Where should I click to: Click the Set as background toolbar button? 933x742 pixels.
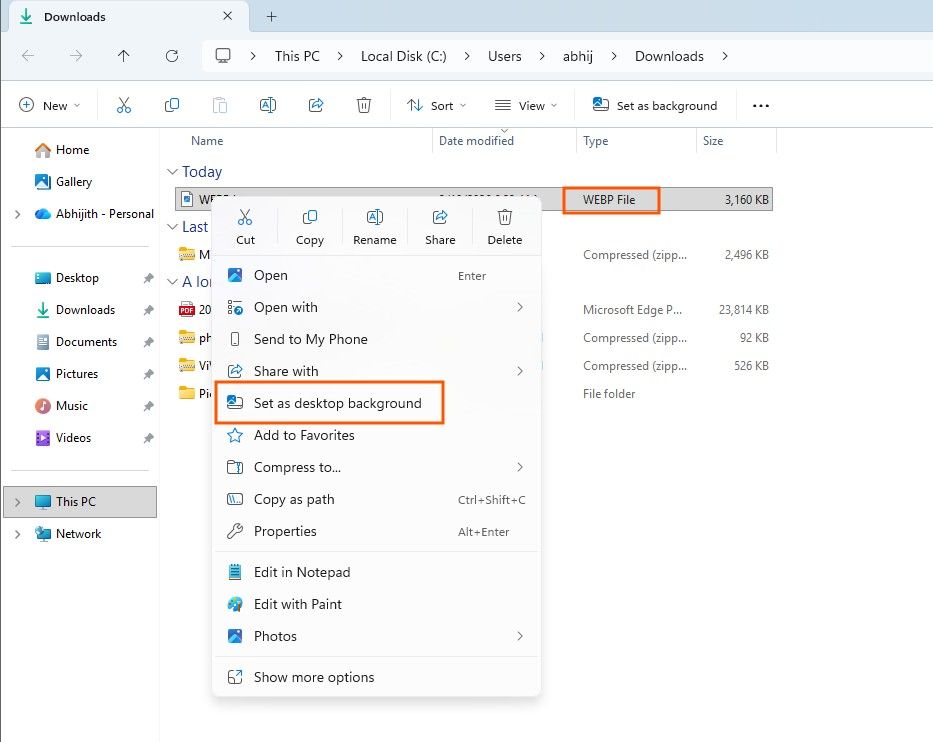(654, 104)
